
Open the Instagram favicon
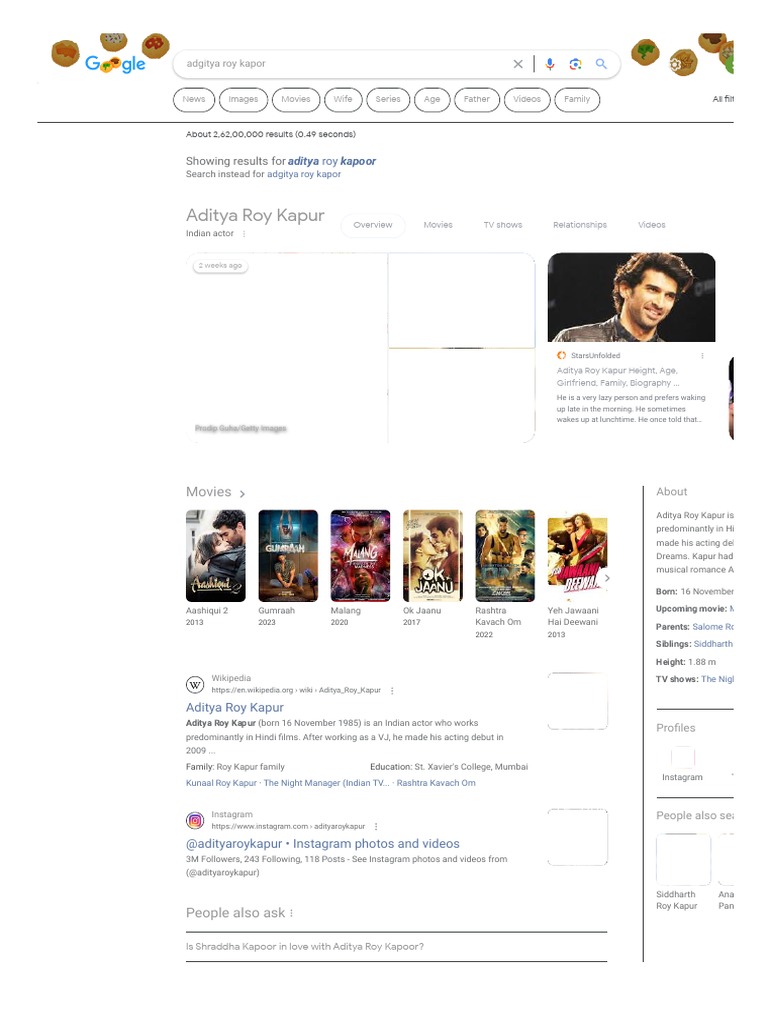[x=195, y=820]
